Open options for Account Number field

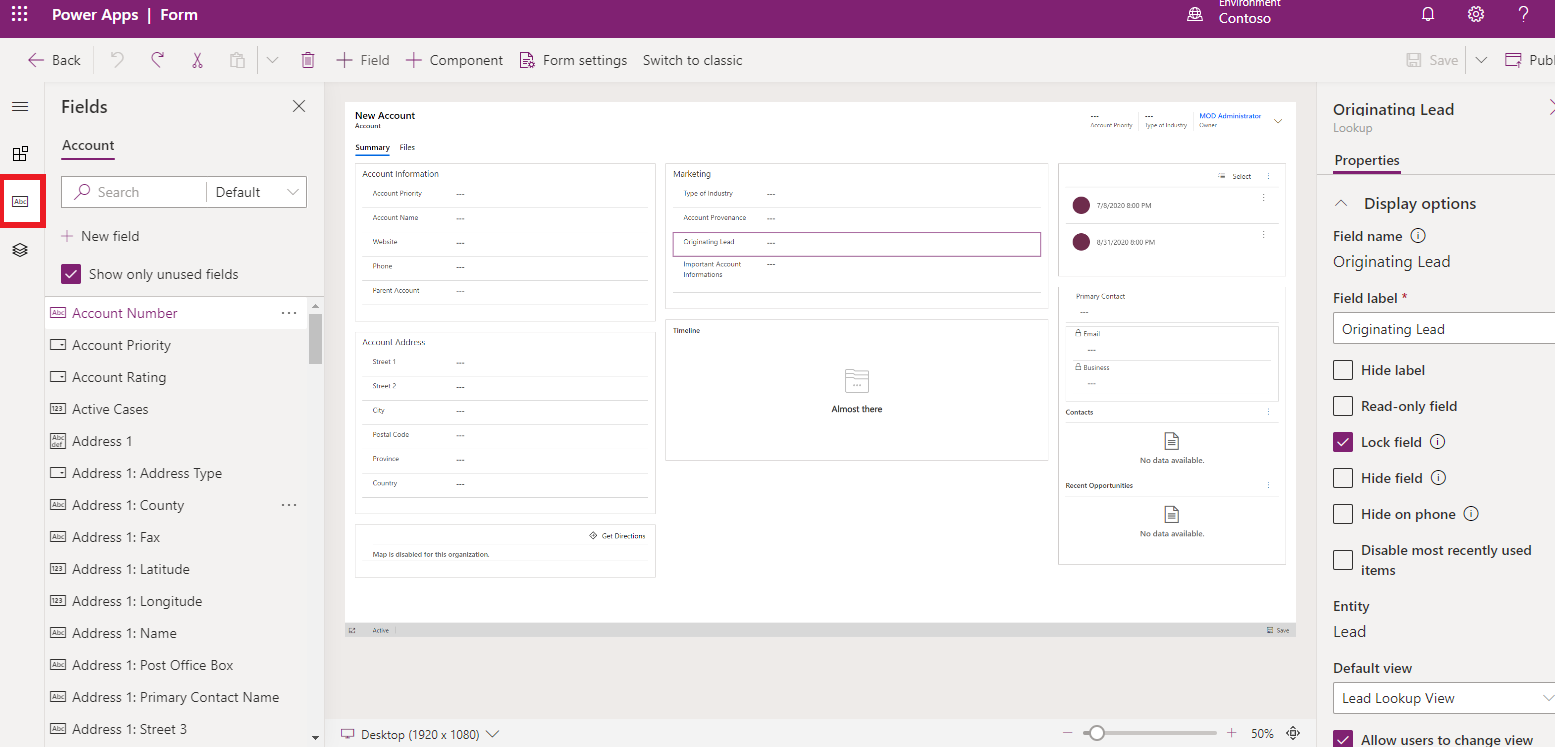289,313
